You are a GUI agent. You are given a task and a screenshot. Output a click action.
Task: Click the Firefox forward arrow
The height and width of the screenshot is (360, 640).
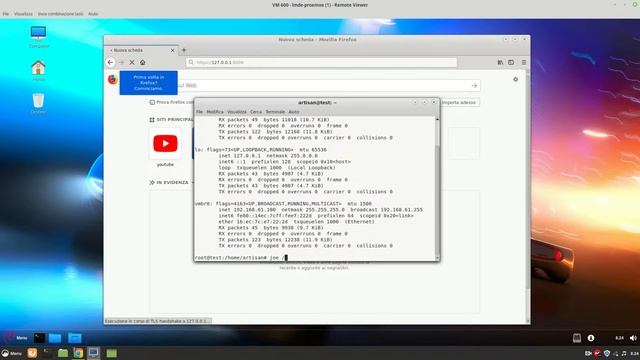click(x=121, y=62)
